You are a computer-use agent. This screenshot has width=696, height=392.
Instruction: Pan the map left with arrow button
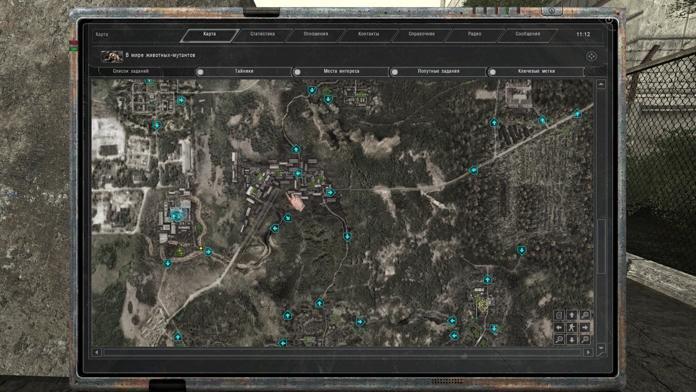pos(559,328)
